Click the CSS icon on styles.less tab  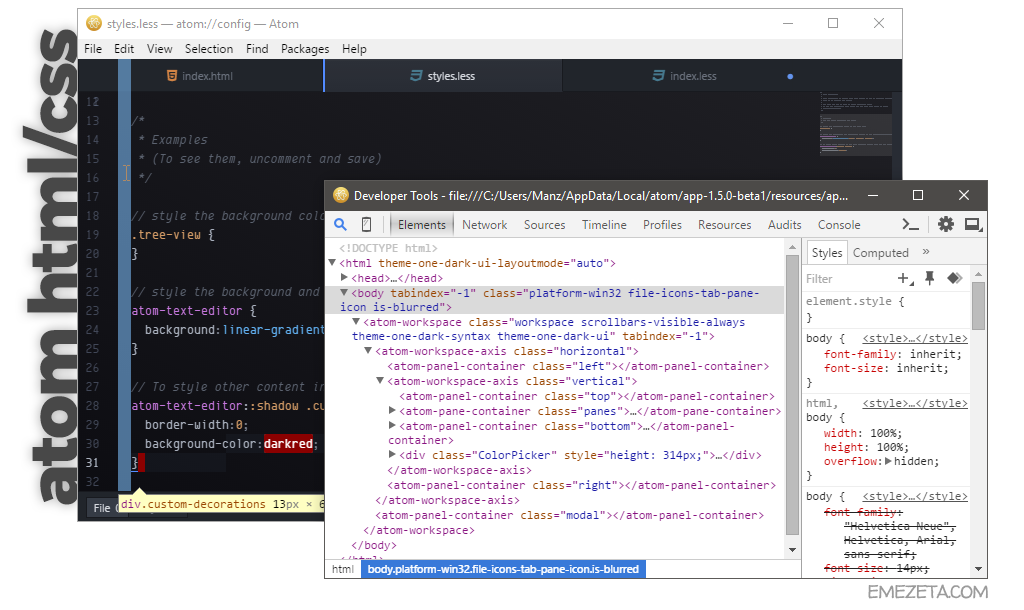point(416,76)
